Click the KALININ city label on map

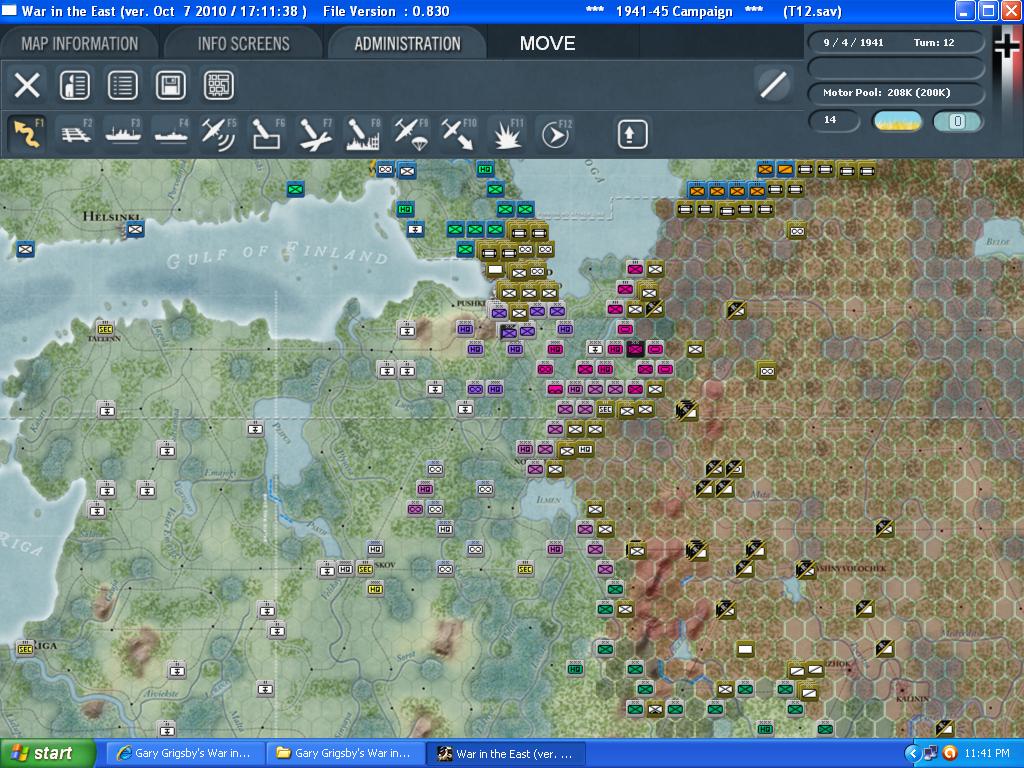(912, 699)
